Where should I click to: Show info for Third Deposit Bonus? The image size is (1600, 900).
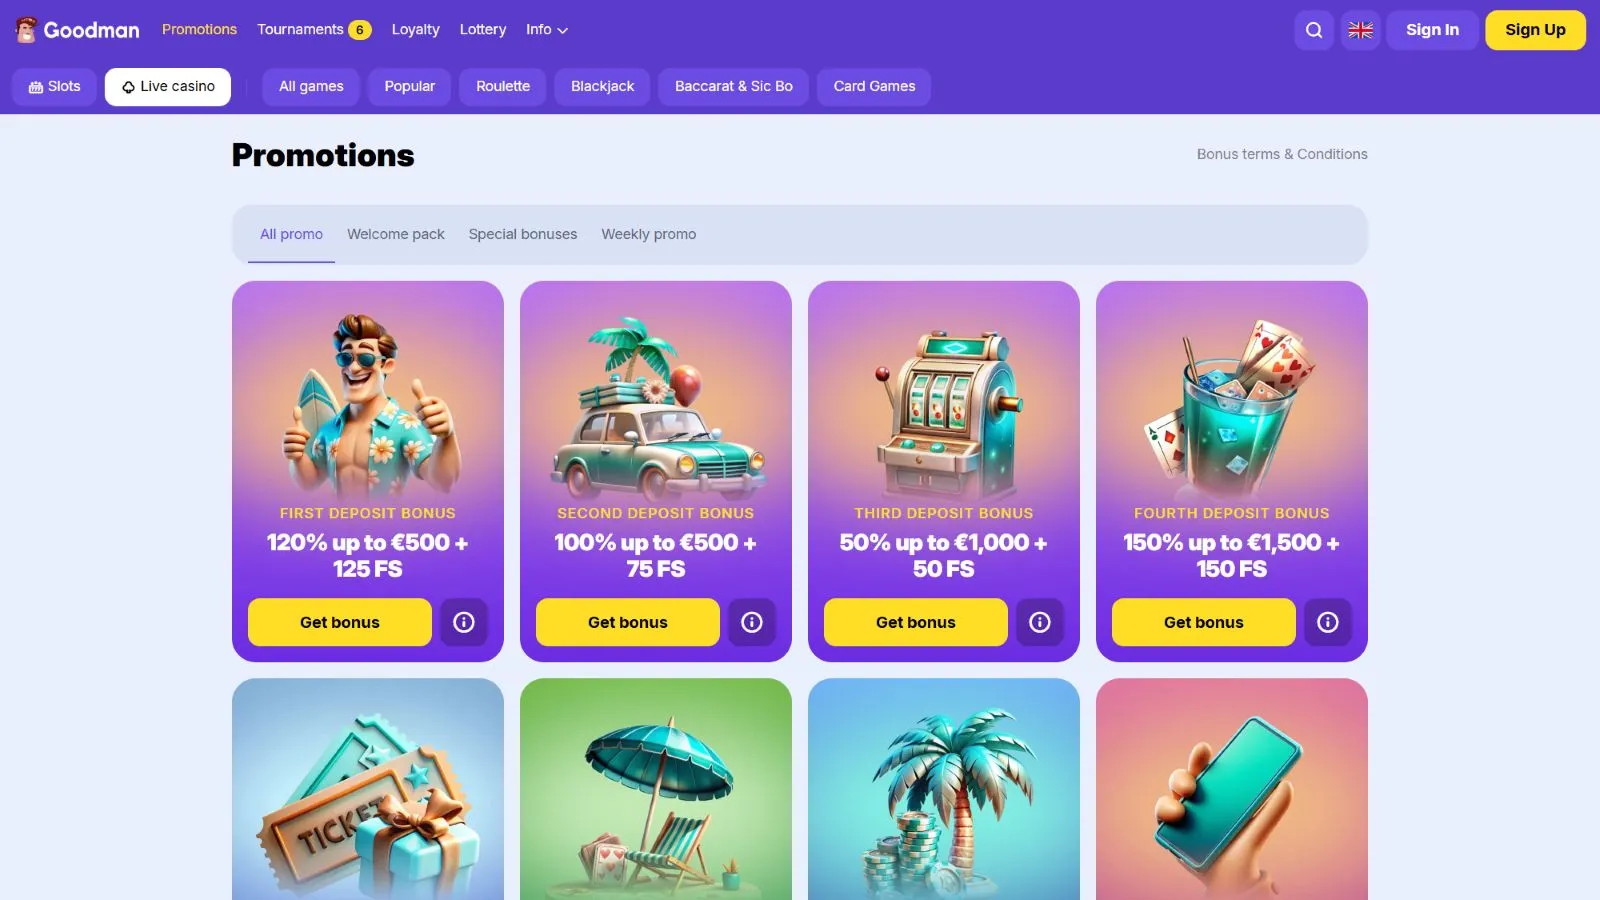tap(1040, 622)
